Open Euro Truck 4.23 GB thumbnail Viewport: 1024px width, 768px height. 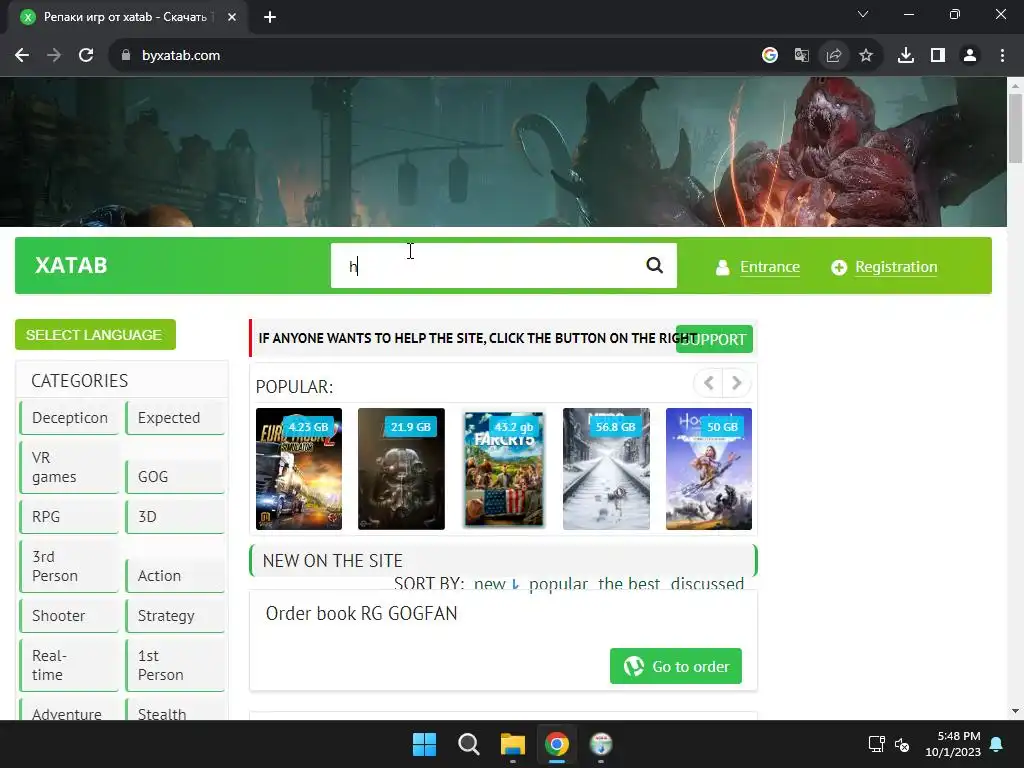click(x=299, y=469)
